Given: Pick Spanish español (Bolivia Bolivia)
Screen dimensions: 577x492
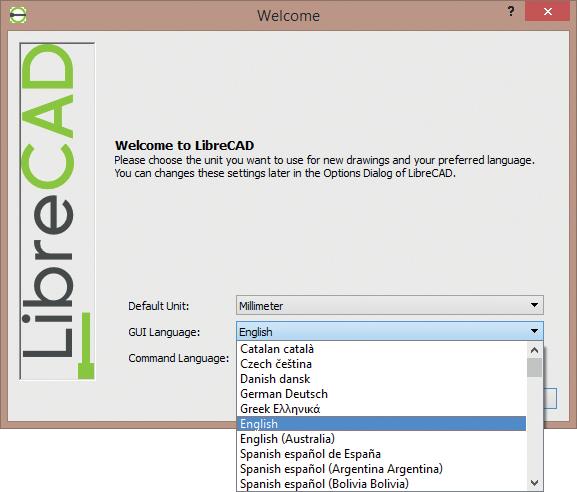Looking at the screenshot, I should click(x=382, y=484).
